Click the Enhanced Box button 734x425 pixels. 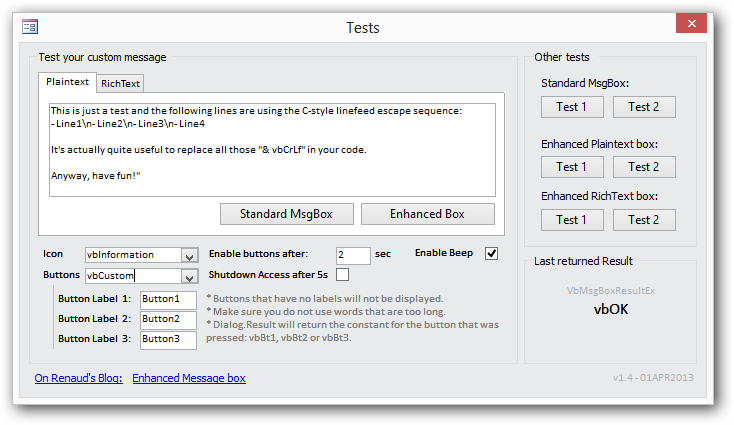pos(427,214)
